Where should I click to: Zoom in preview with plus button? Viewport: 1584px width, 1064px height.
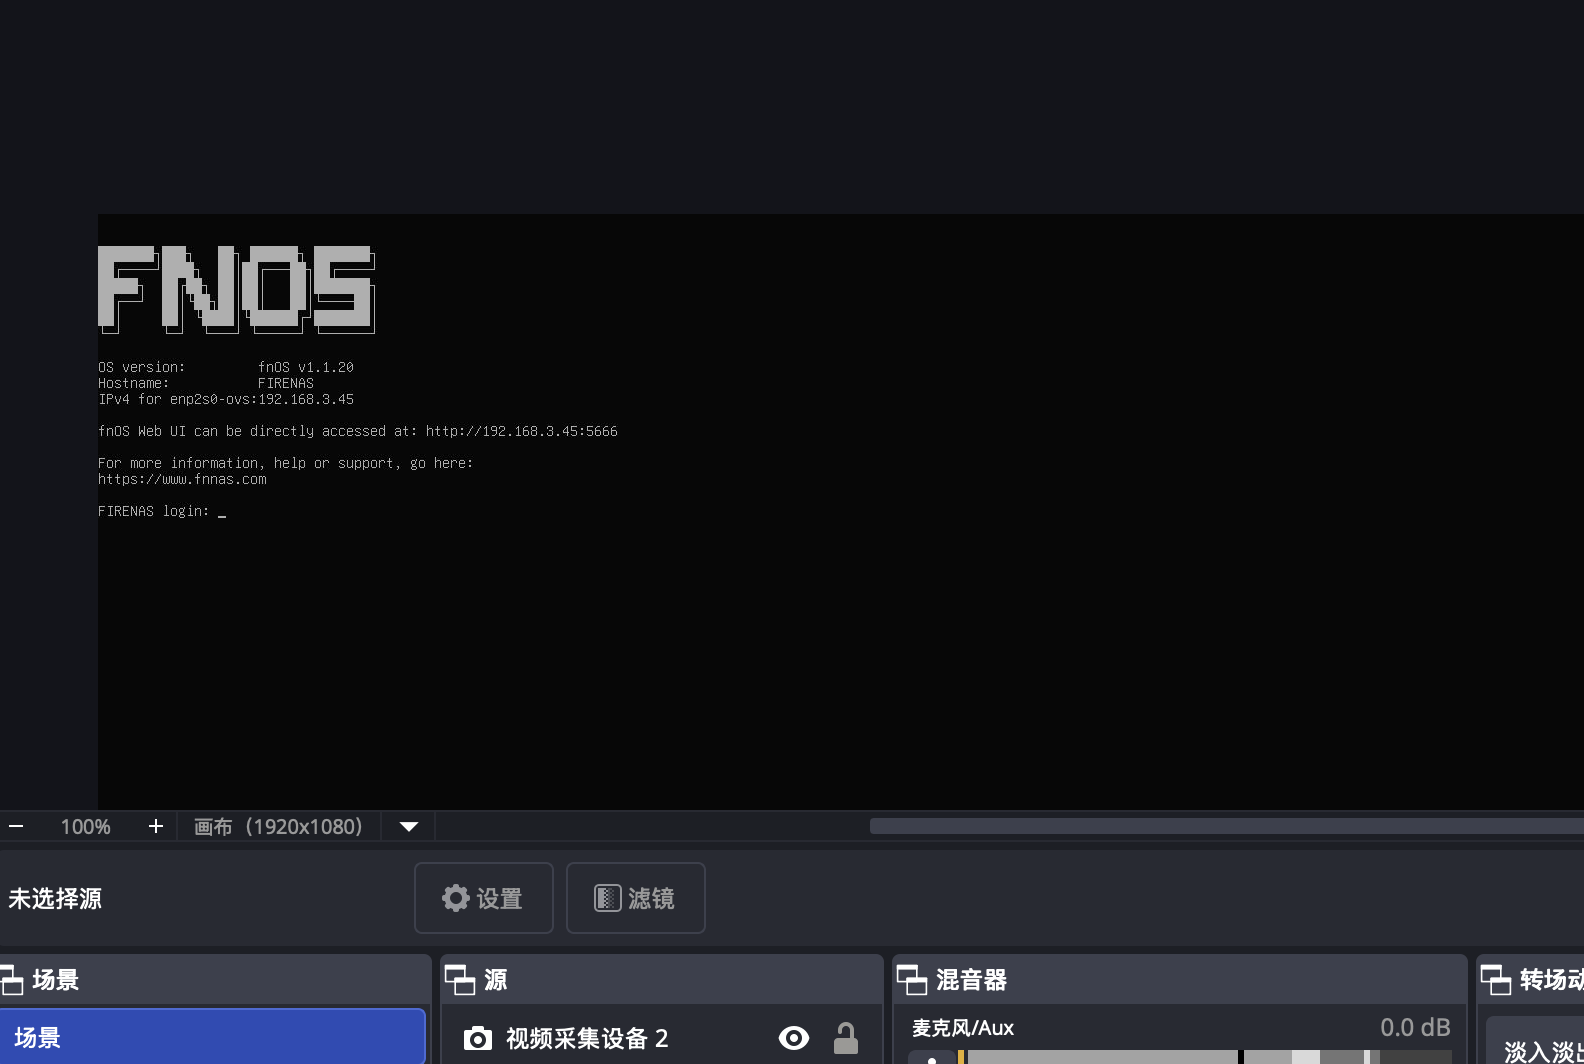click(x=155, y=827)
